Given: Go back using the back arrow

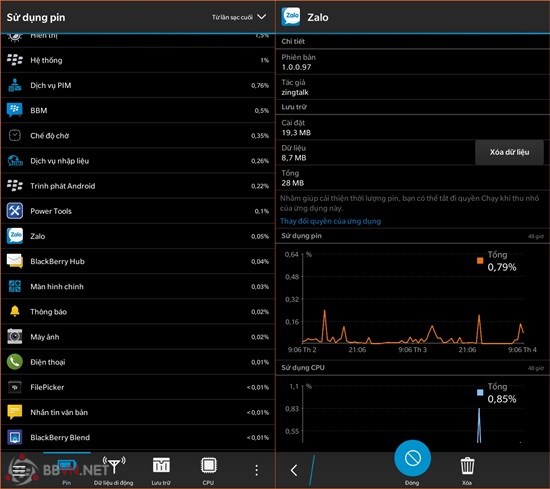Looking at the screenshot, I should pos(294,470).
